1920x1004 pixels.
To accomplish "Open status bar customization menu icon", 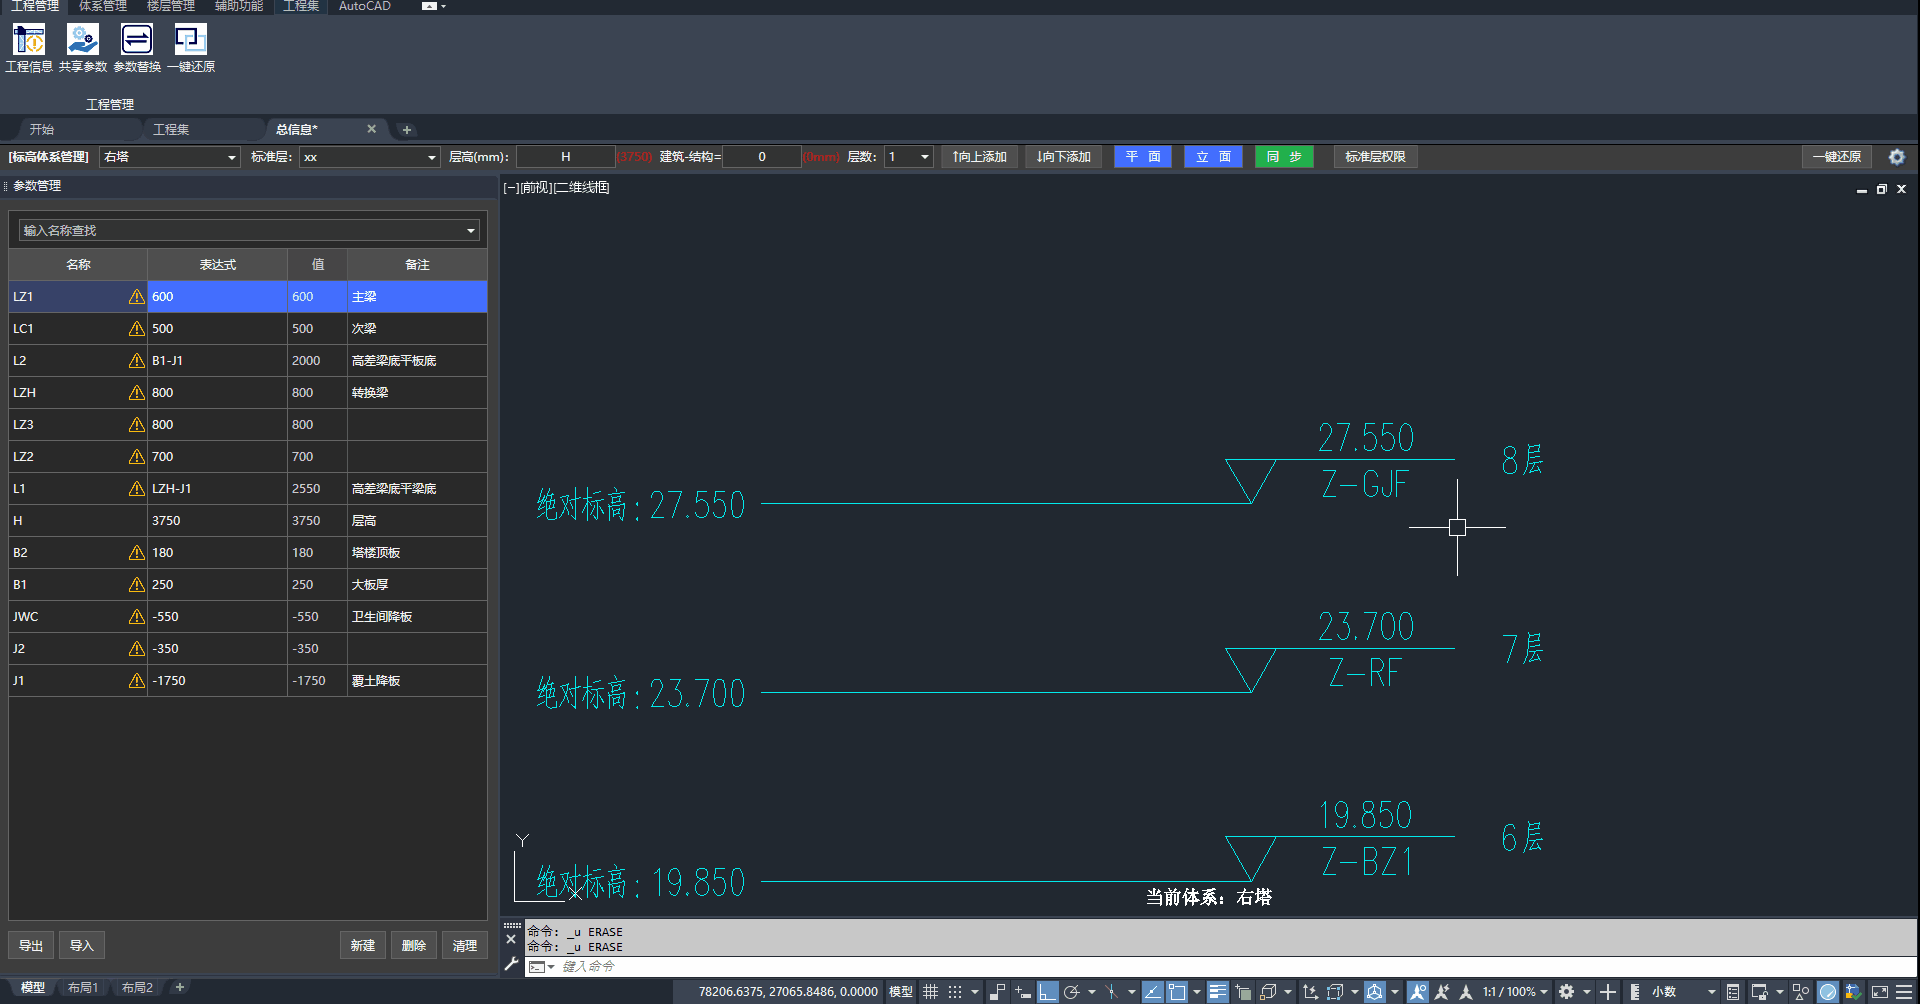I will pyautogui.click(x=1904, y=992).
